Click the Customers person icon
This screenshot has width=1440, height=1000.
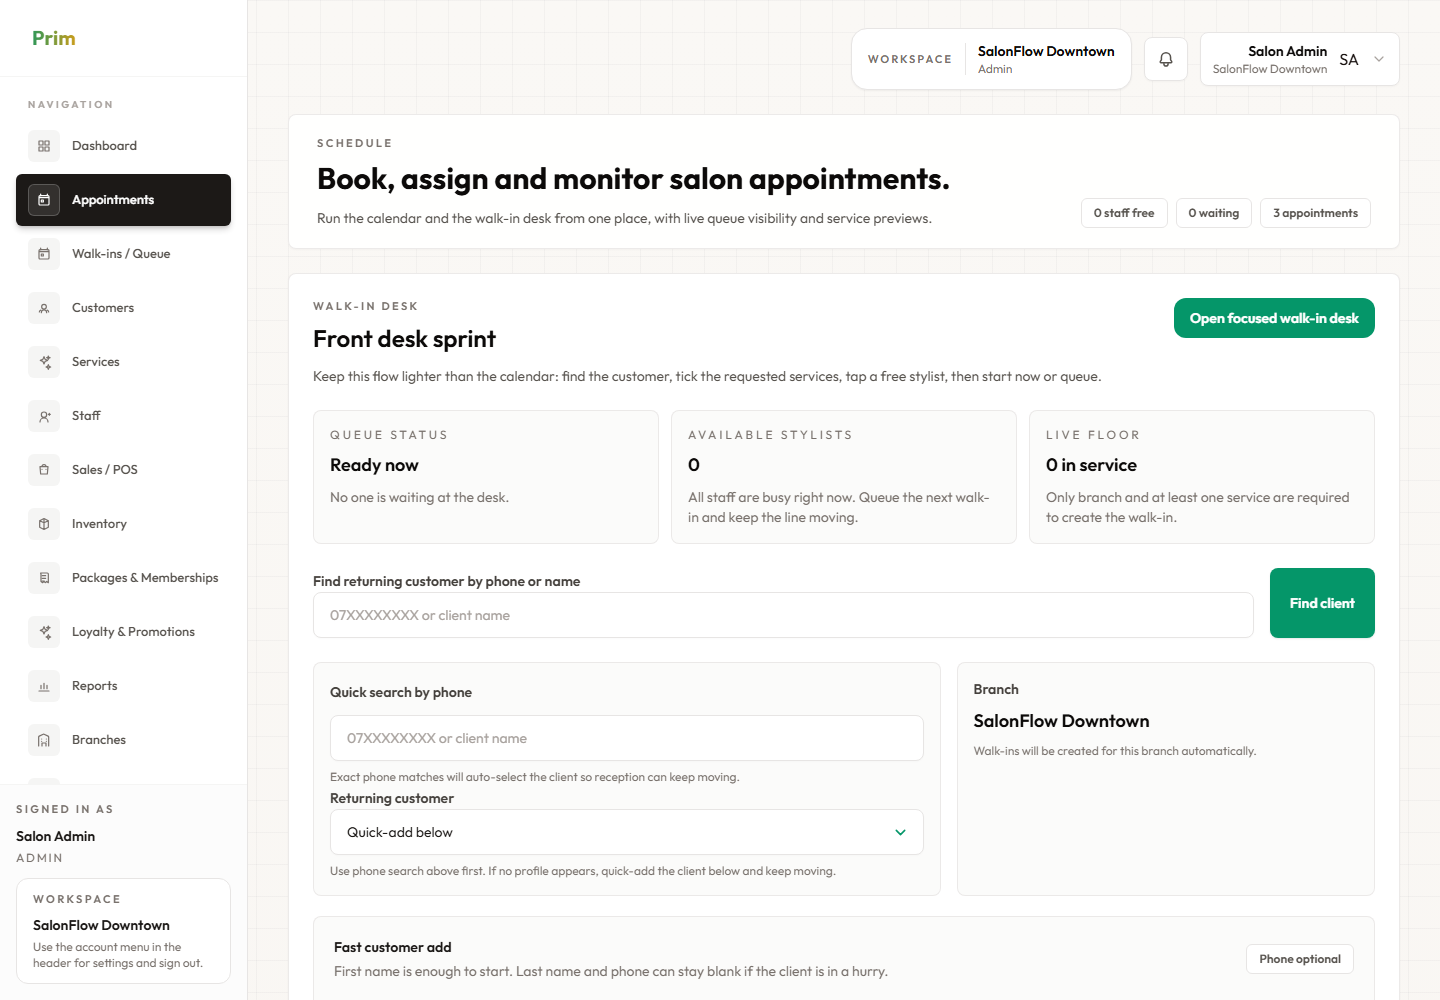point(44,308)
